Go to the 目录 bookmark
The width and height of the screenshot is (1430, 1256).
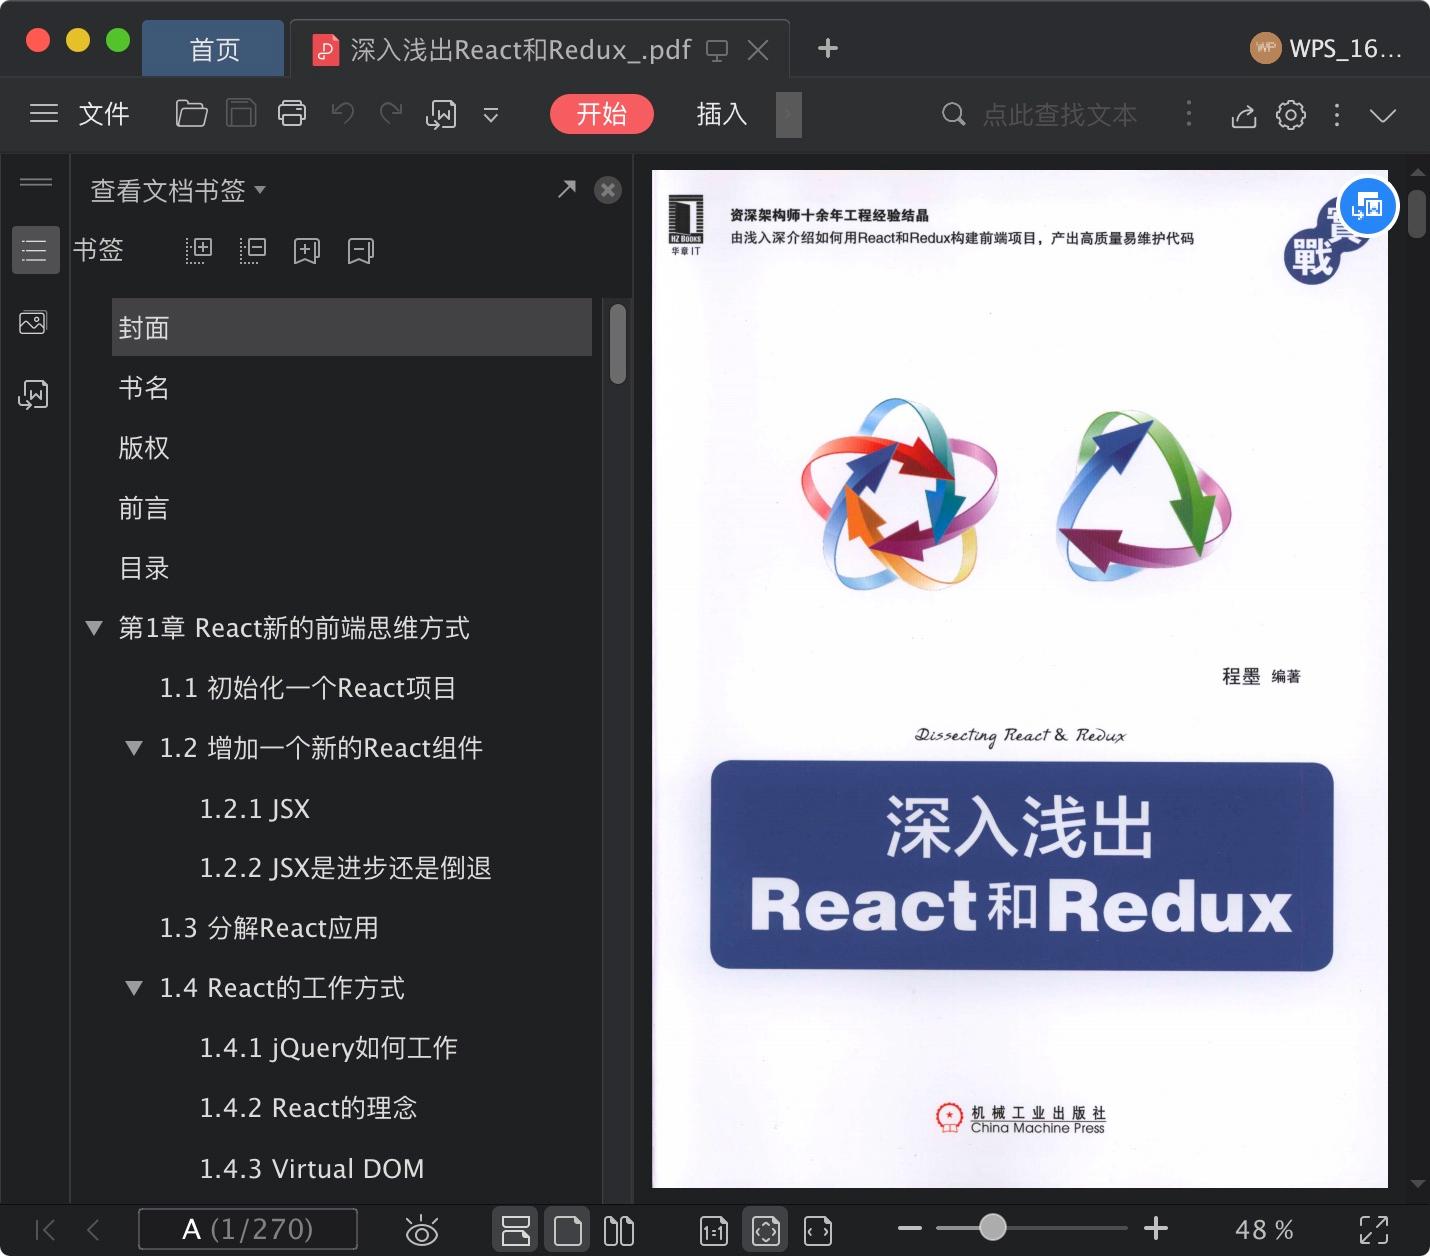pyautogui.click(x=144, y=568)
